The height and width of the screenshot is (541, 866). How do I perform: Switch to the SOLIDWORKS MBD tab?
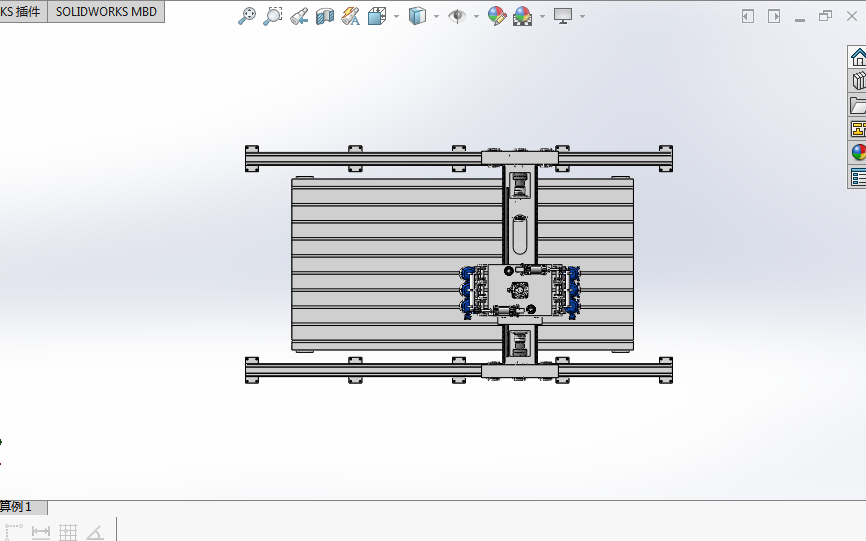[x=106, y=12]
